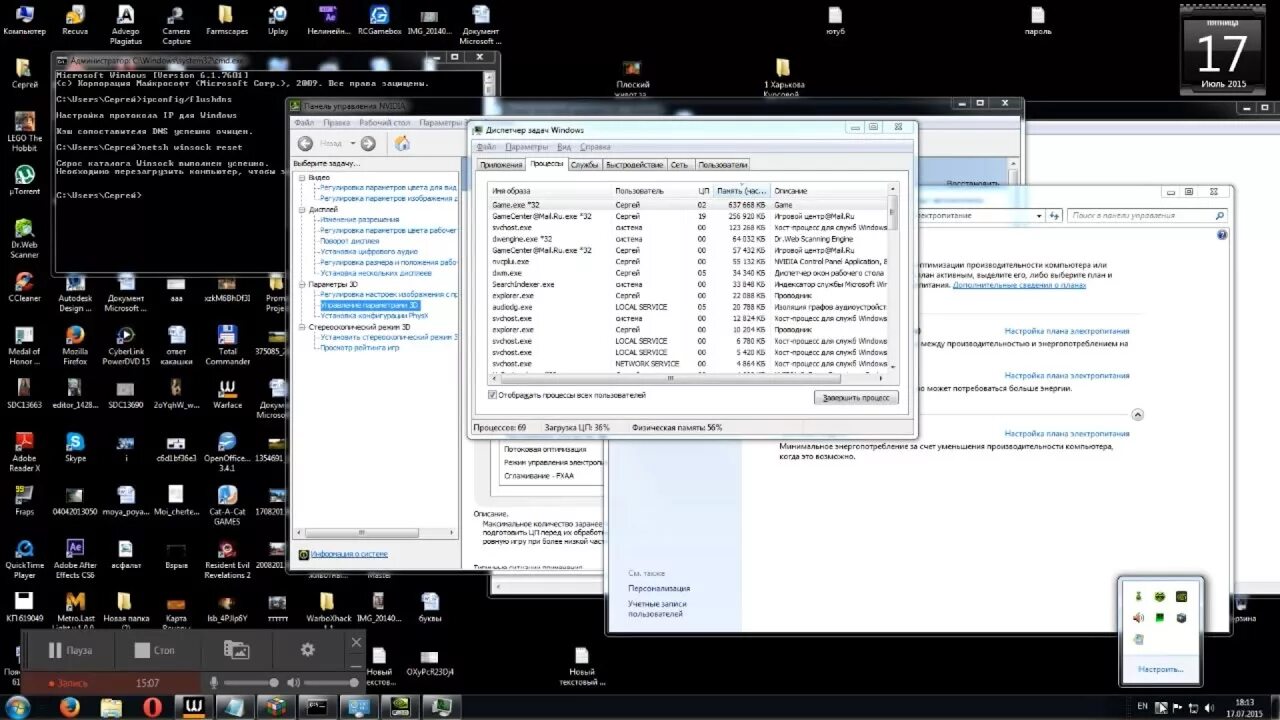
Task: Click NVIDIA panel back arrow button
Action: pyautogui.click(x=305, y=143)
